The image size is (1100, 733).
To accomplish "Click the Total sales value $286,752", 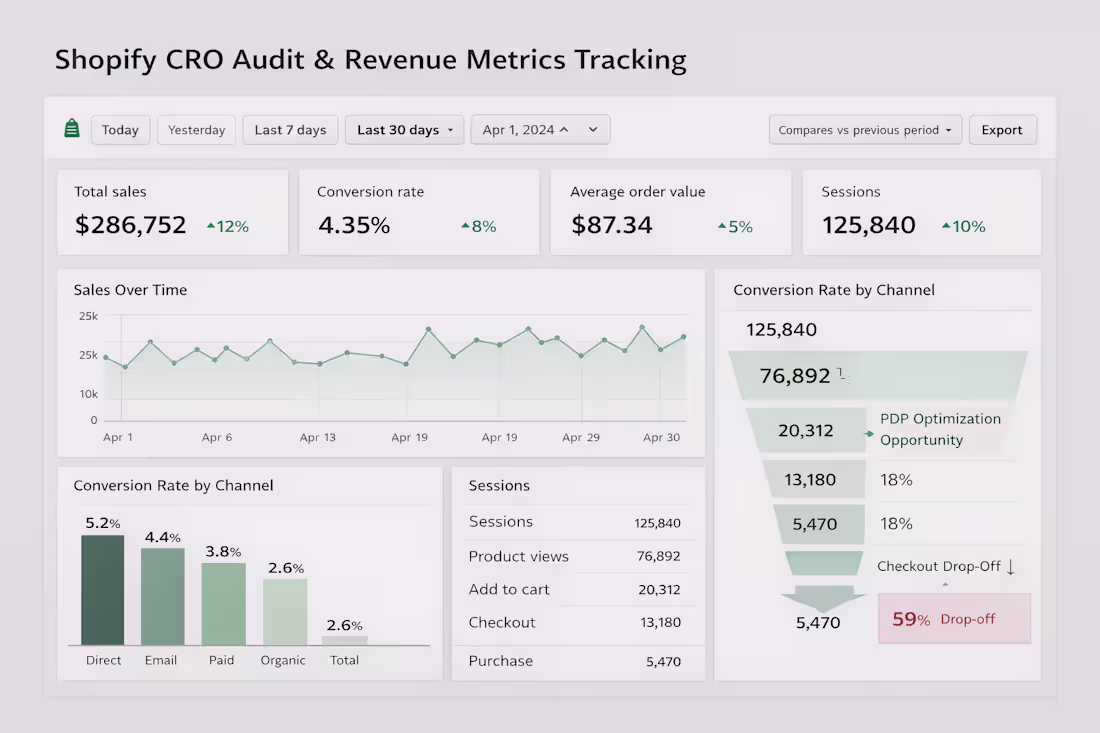I will 130,225.
